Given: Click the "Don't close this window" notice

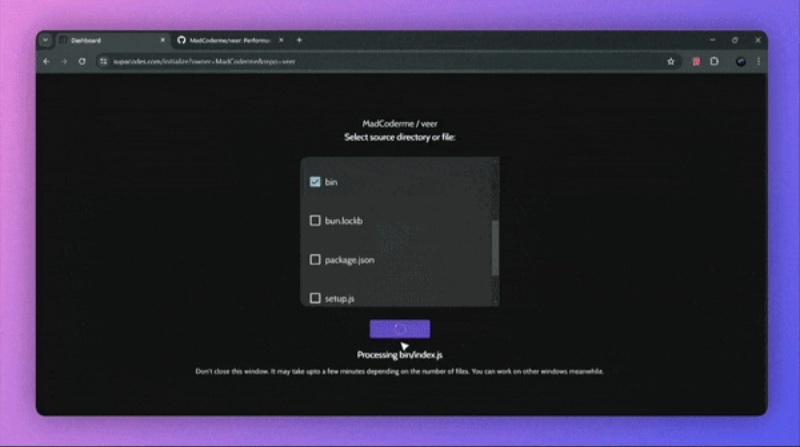Looking at the screenshot, I should tap(399, 371).
